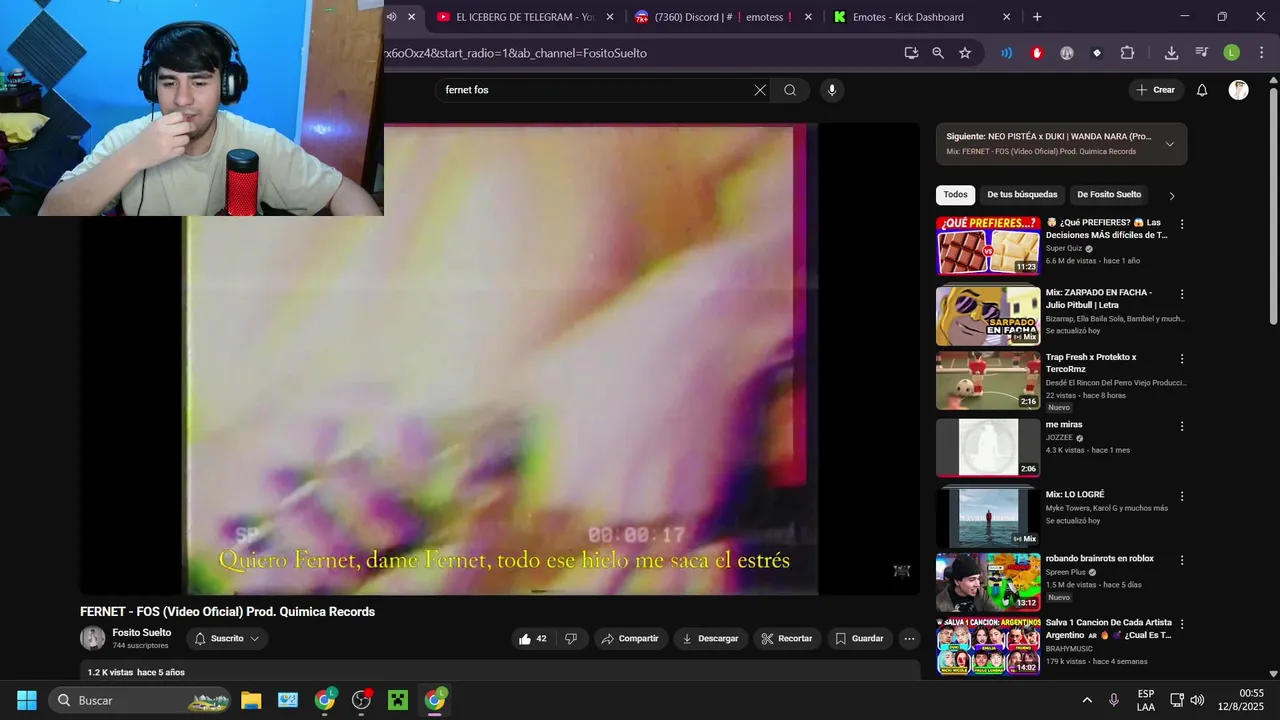
Task: Open the 'Fosito Suelto' channel link
Action: point(141,633)
